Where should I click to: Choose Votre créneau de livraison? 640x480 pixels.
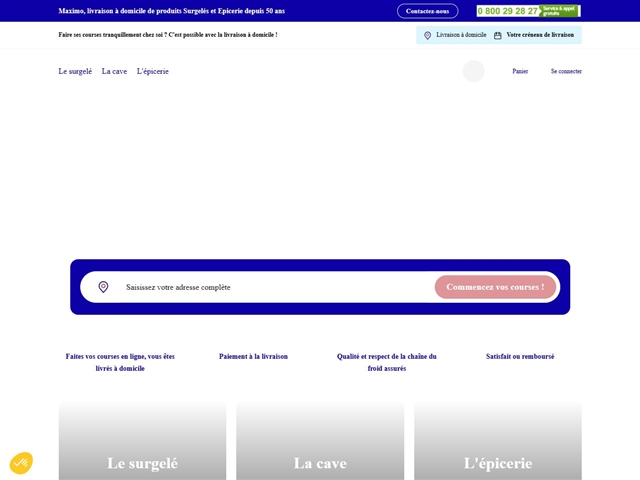[540, 35]
